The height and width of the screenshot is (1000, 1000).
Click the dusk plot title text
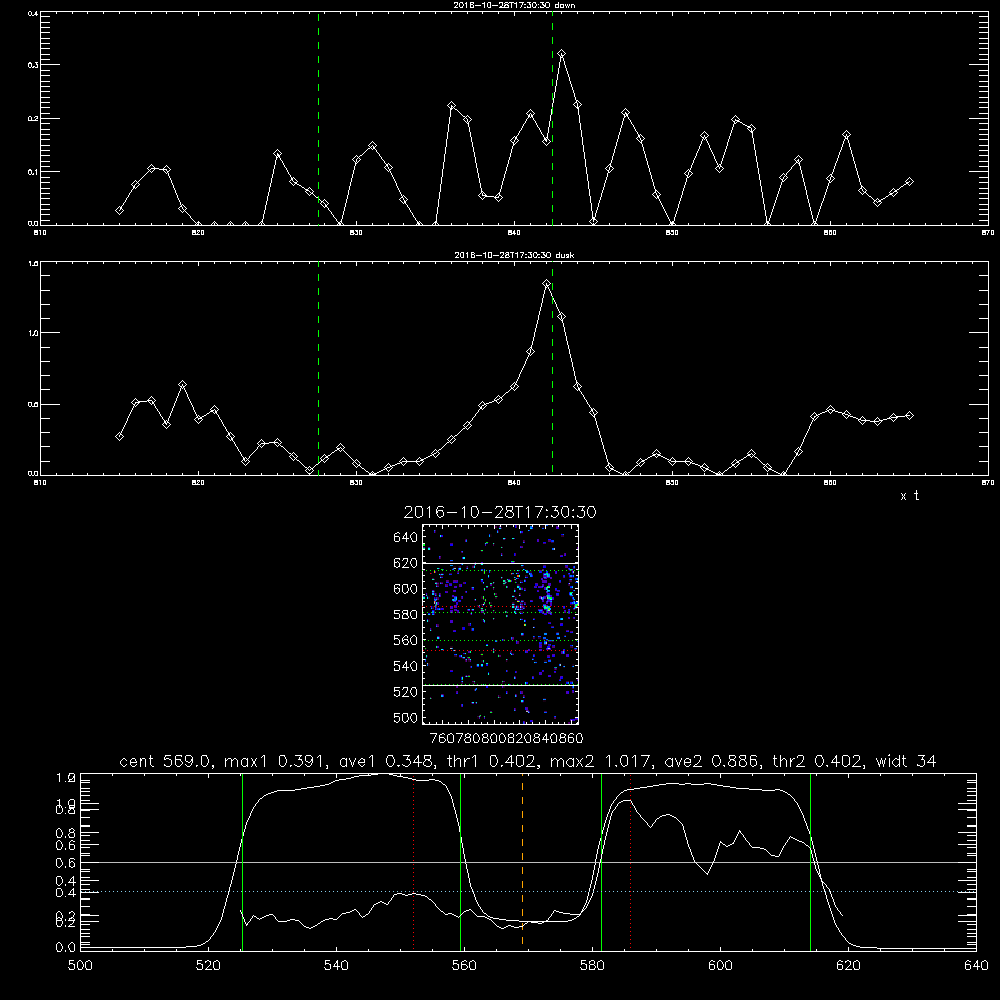(514, 255)
